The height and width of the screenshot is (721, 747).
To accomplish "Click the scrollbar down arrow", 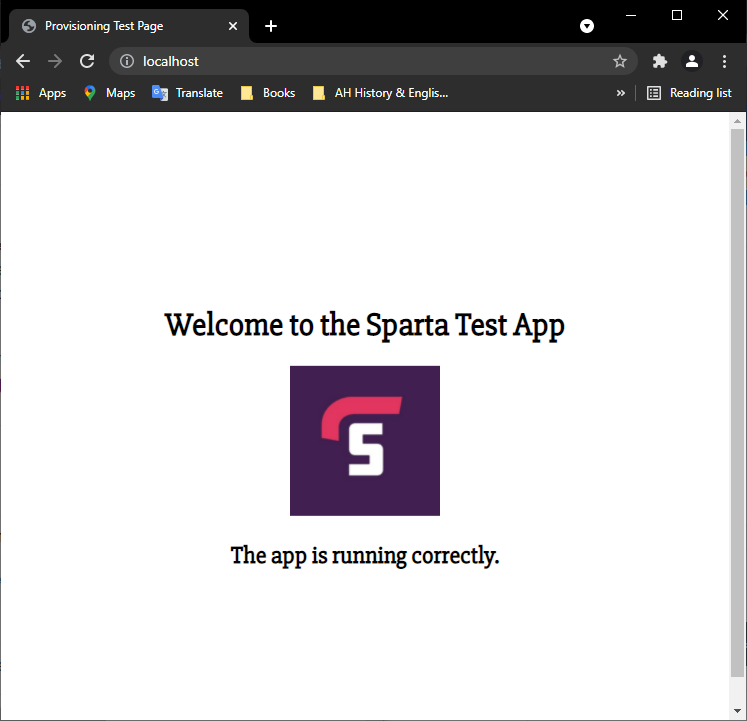I will pos(737,711).
